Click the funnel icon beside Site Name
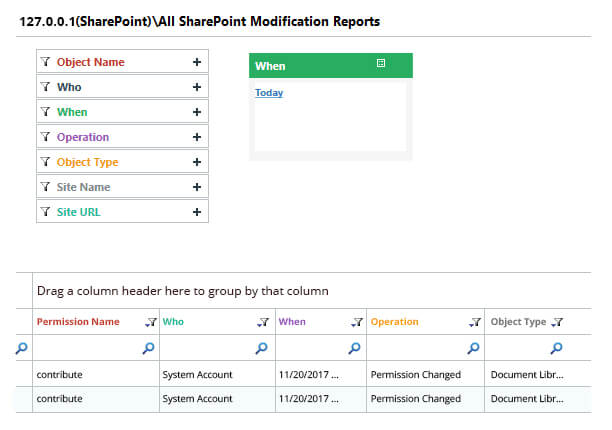 pos(45,187)
